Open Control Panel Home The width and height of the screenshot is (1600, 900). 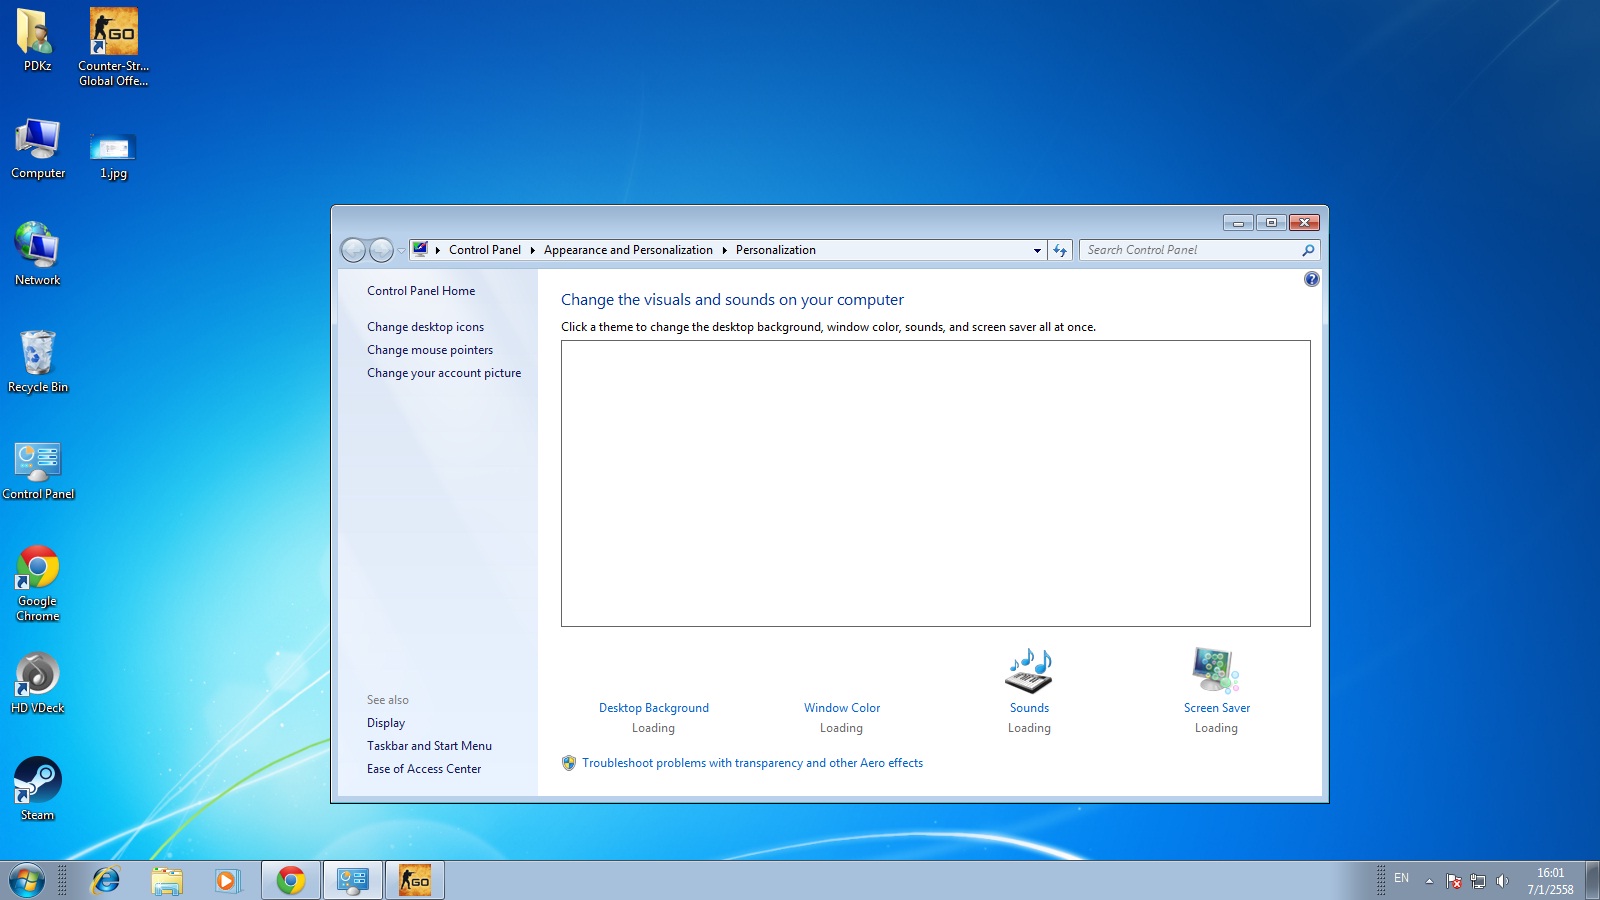[421, 291]
